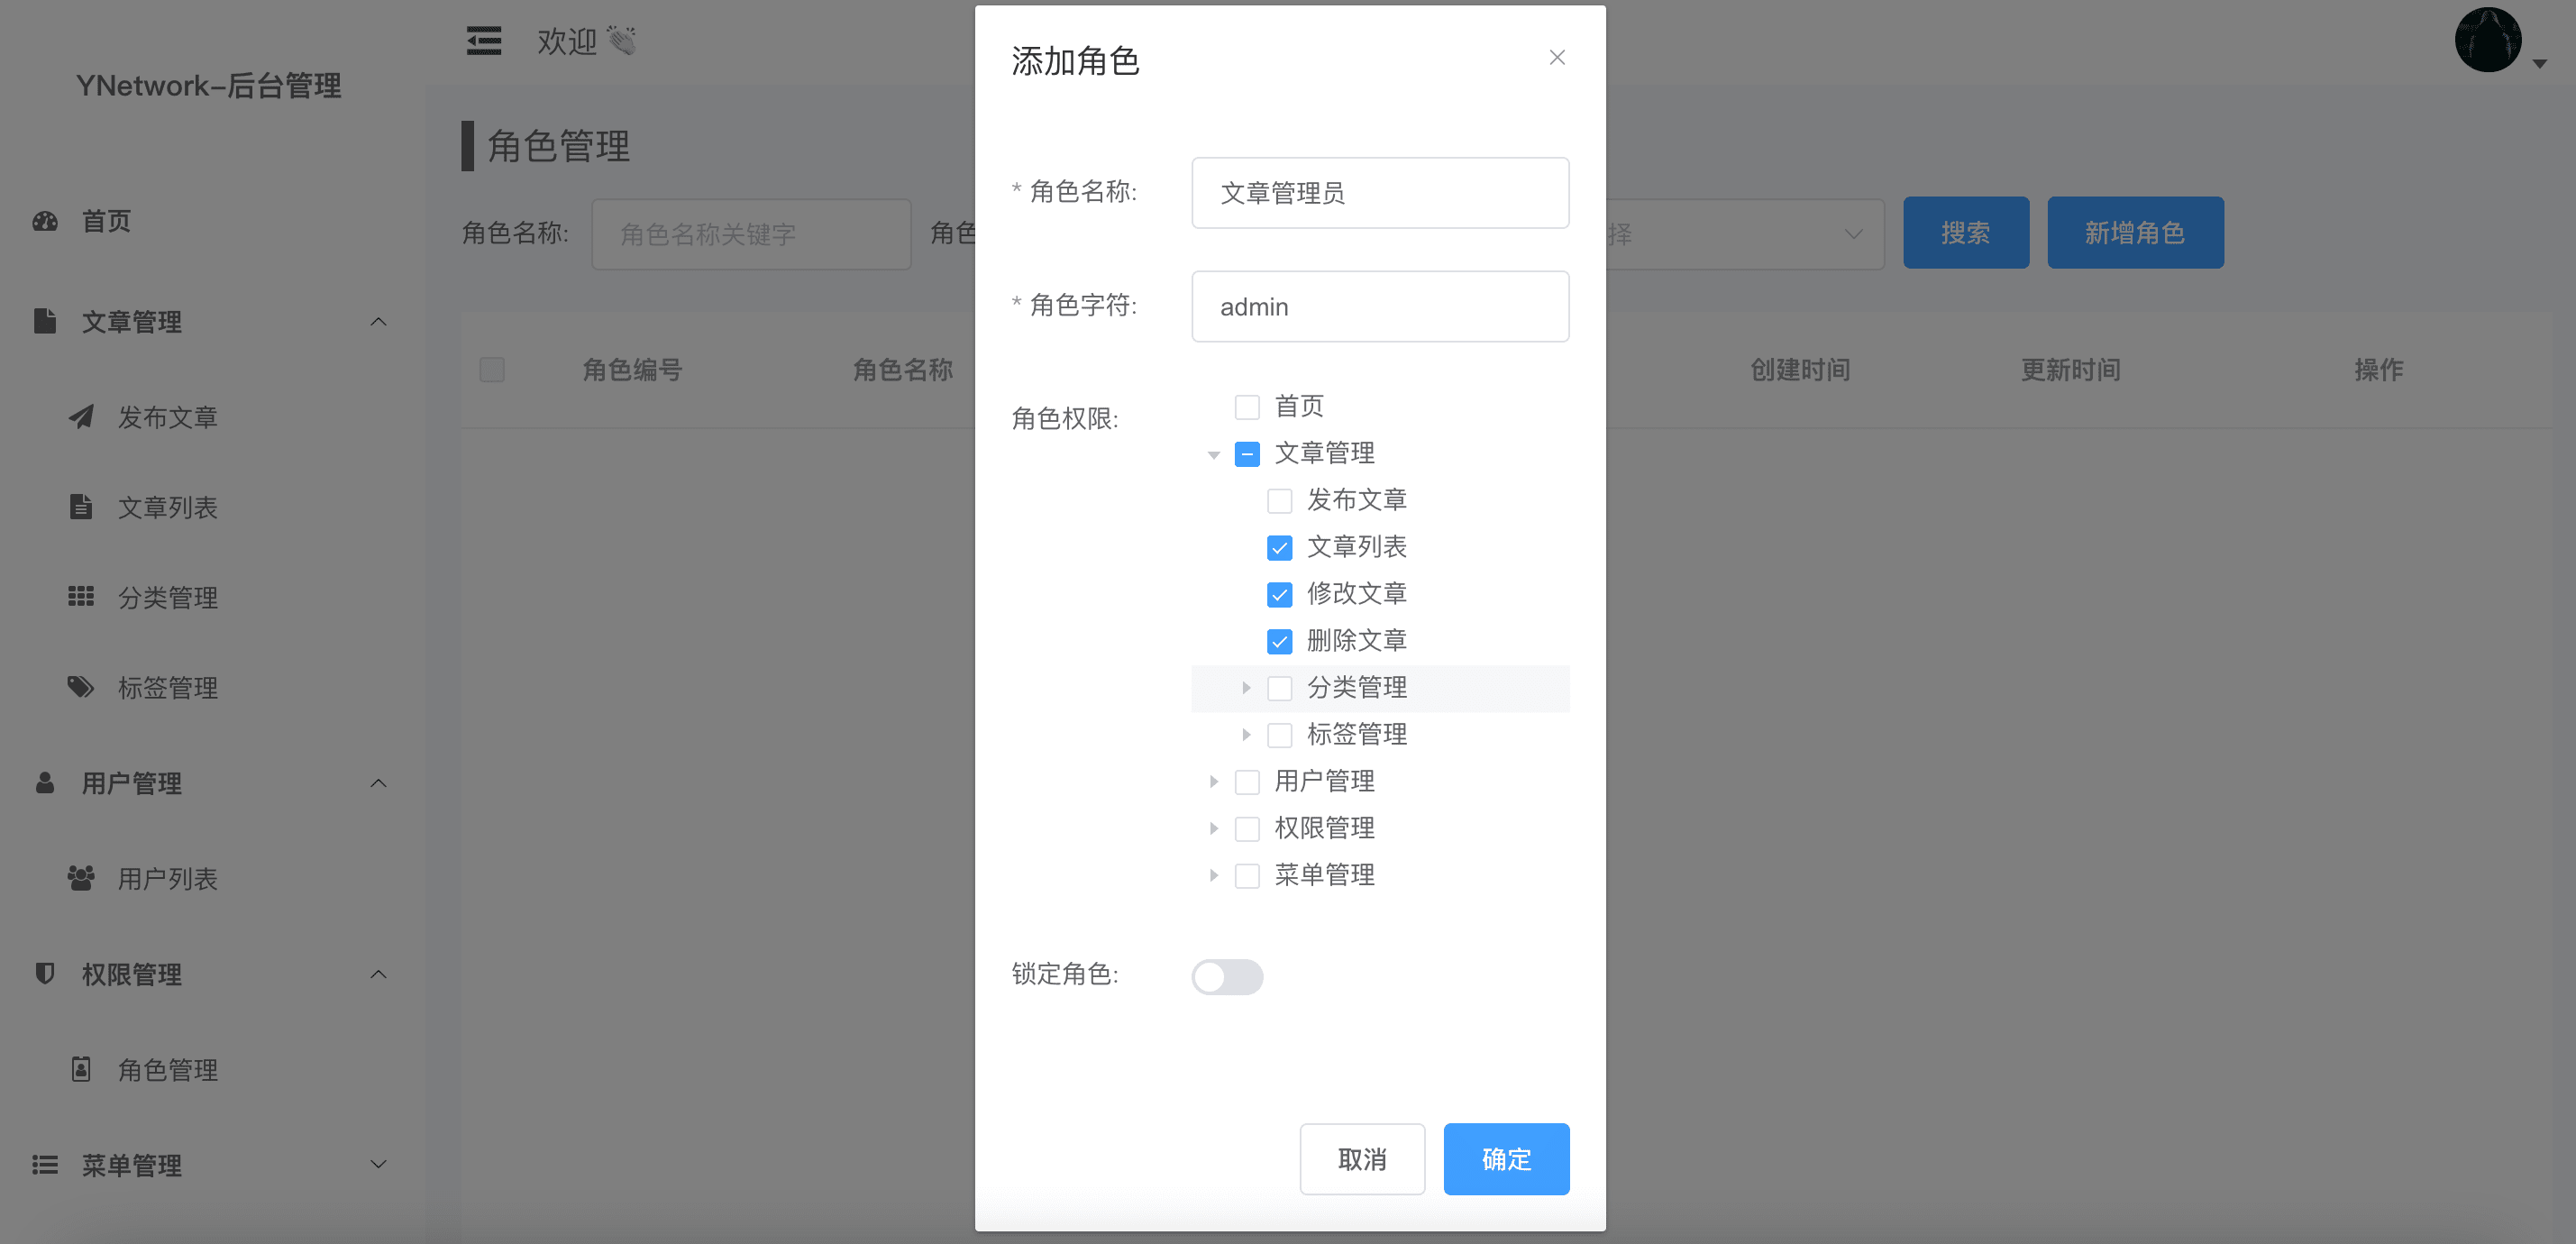This screenshot has width=2576, height=1244.
Task: Open the 菜单管理 sidebar menu
Action: (130, 1165)
